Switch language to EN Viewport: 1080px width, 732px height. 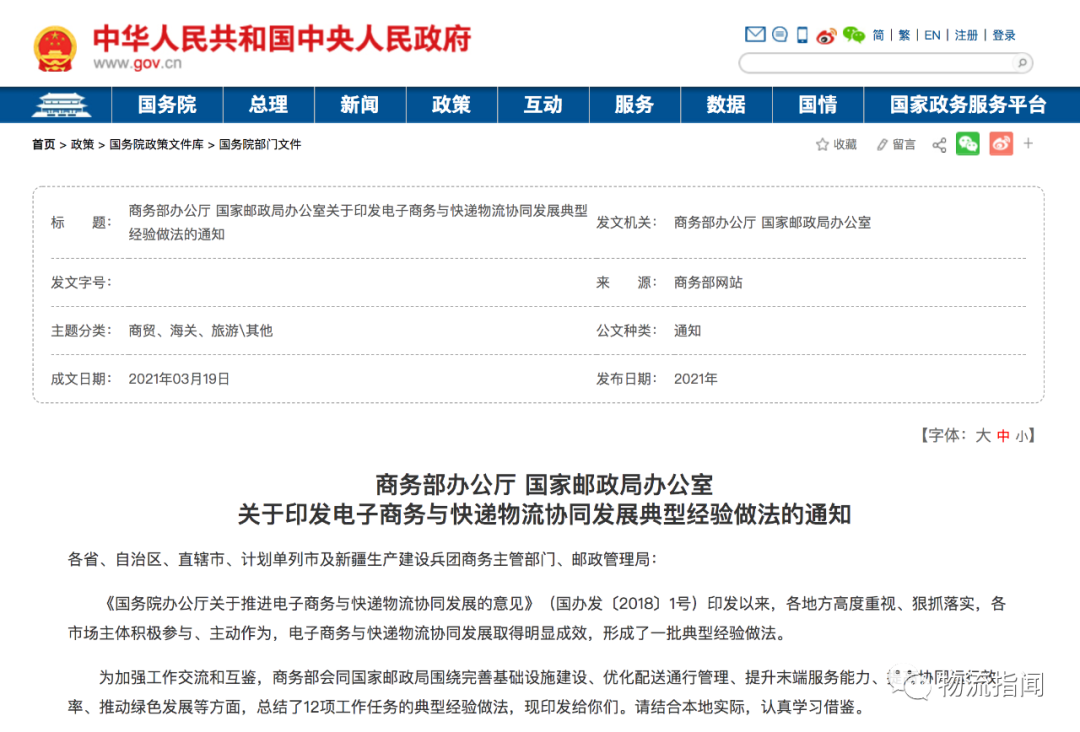coord(933,35)
